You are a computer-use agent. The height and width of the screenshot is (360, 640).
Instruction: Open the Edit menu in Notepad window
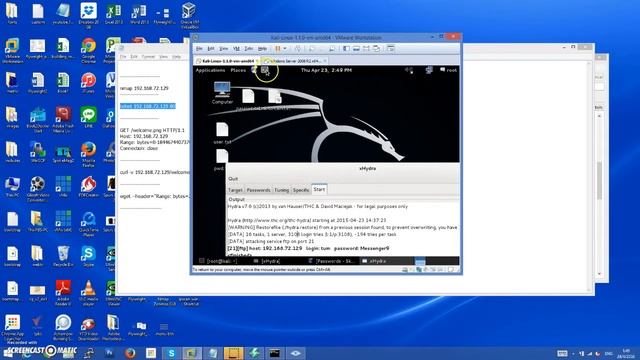tap(134, 57)
